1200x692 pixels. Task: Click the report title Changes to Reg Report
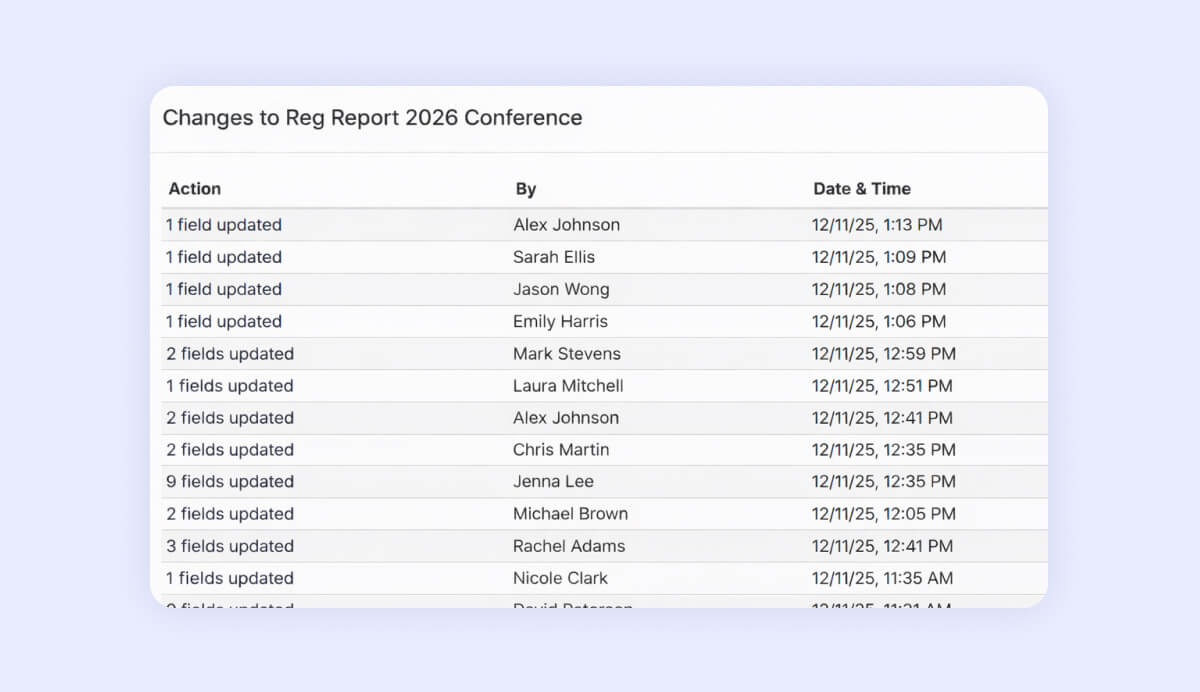tap(372, 118)
